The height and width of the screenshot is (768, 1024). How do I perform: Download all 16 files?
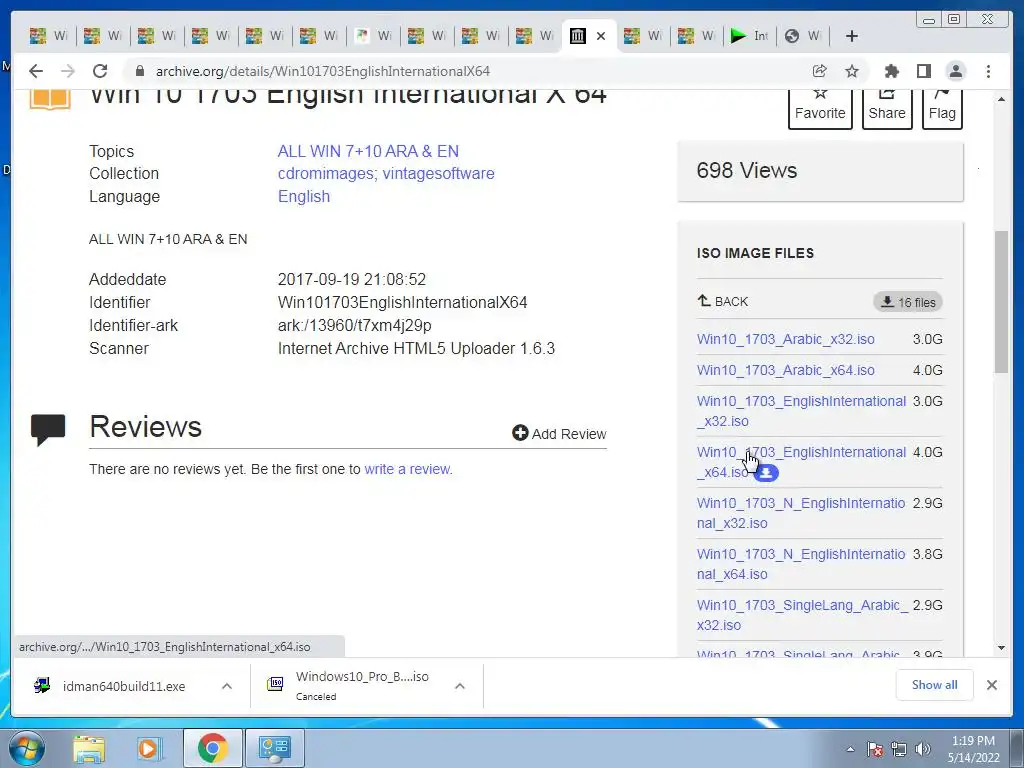click(x=908, y=302)
